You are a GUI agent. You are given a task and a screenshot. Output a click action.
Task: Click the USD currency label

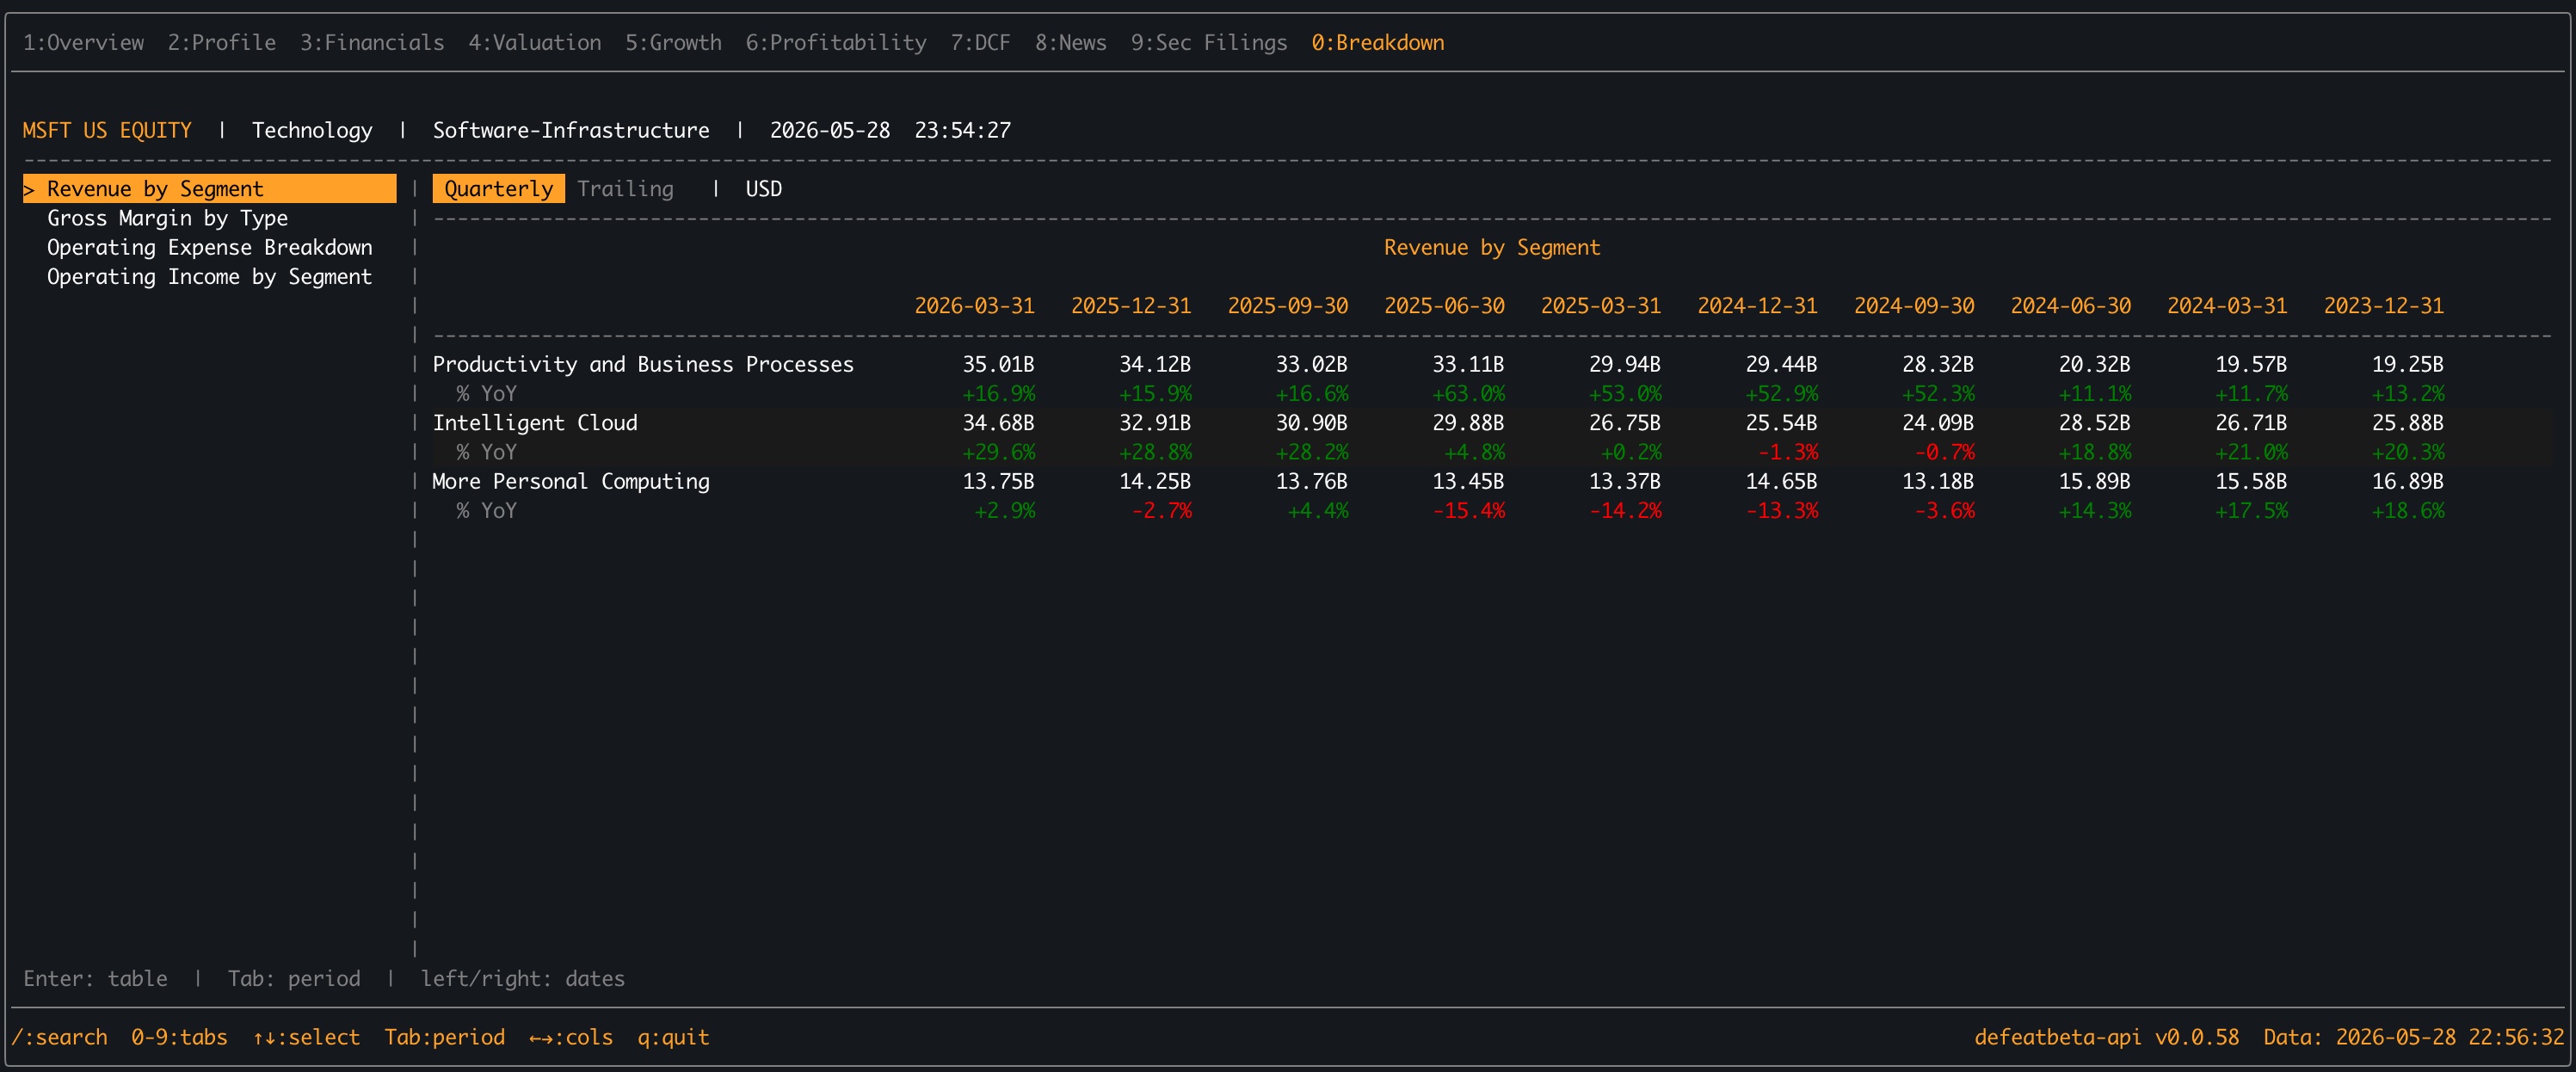(x=764, y=189)
